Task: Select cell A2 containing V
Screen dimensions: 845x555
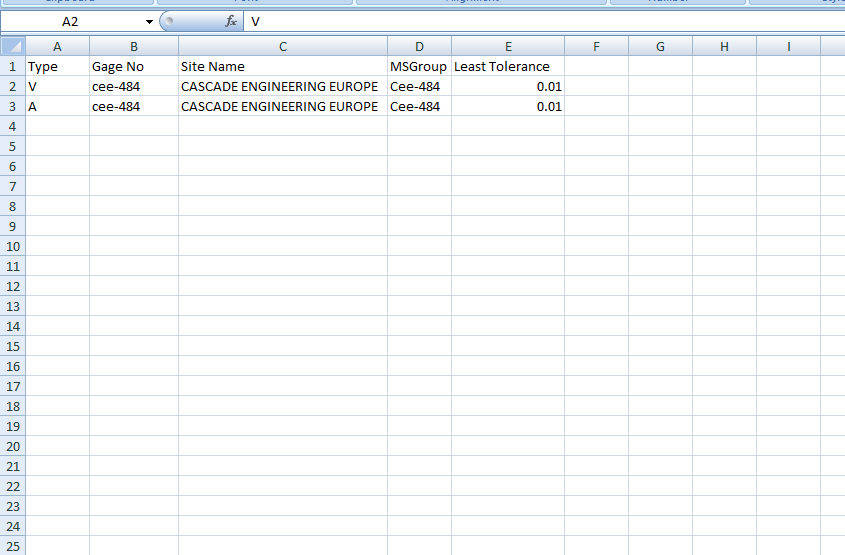Action: [x=57, y=86]
